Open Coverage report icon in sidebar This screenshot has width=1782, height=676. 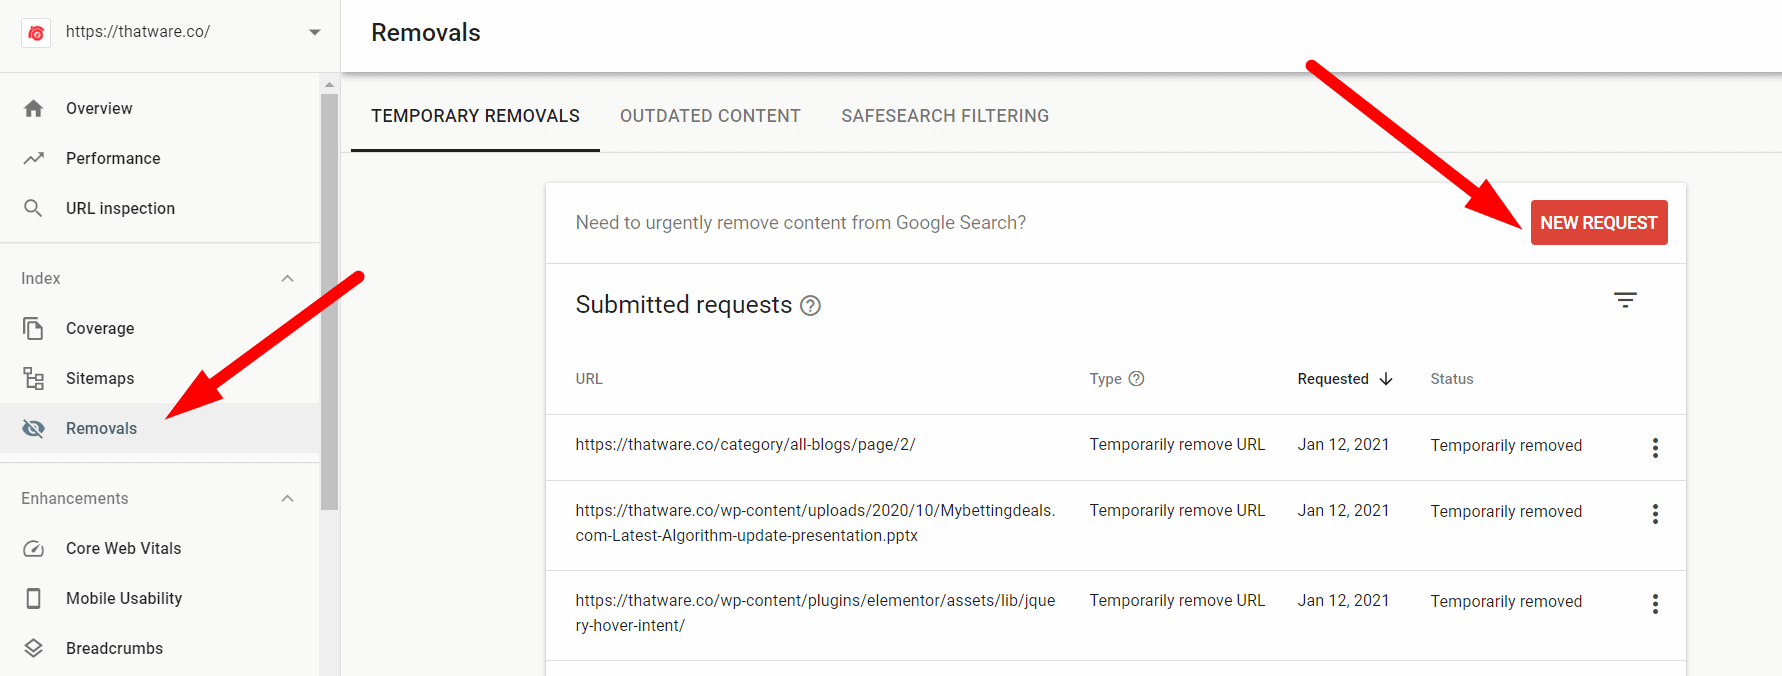(x=33, y=328)
